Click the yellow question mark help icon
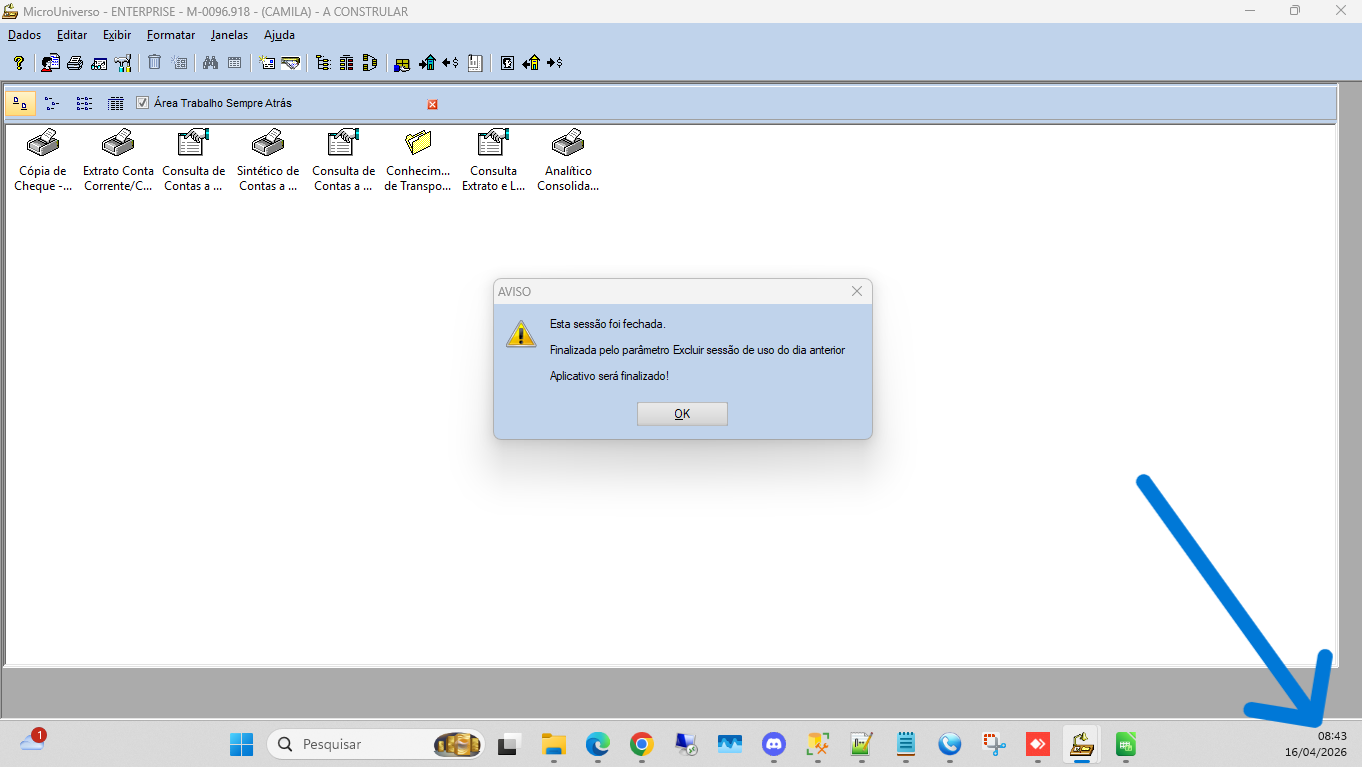 19,63
